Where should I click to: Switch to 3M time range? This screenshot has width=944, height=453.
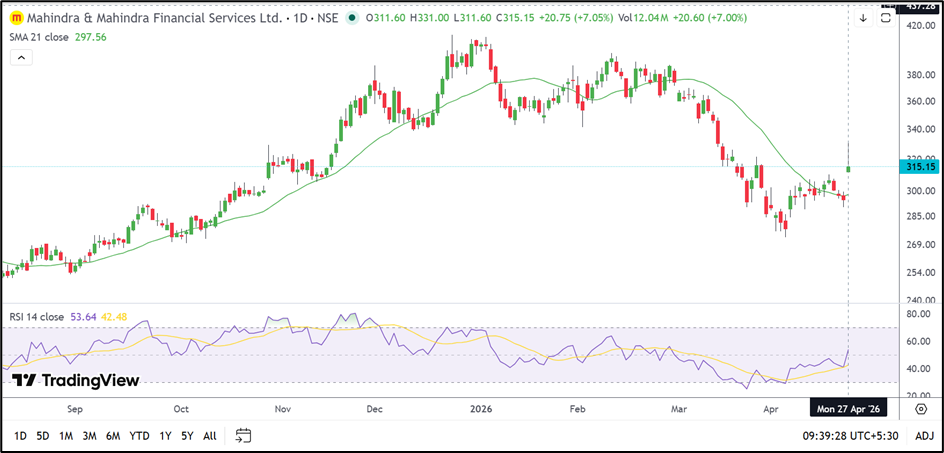89,435
